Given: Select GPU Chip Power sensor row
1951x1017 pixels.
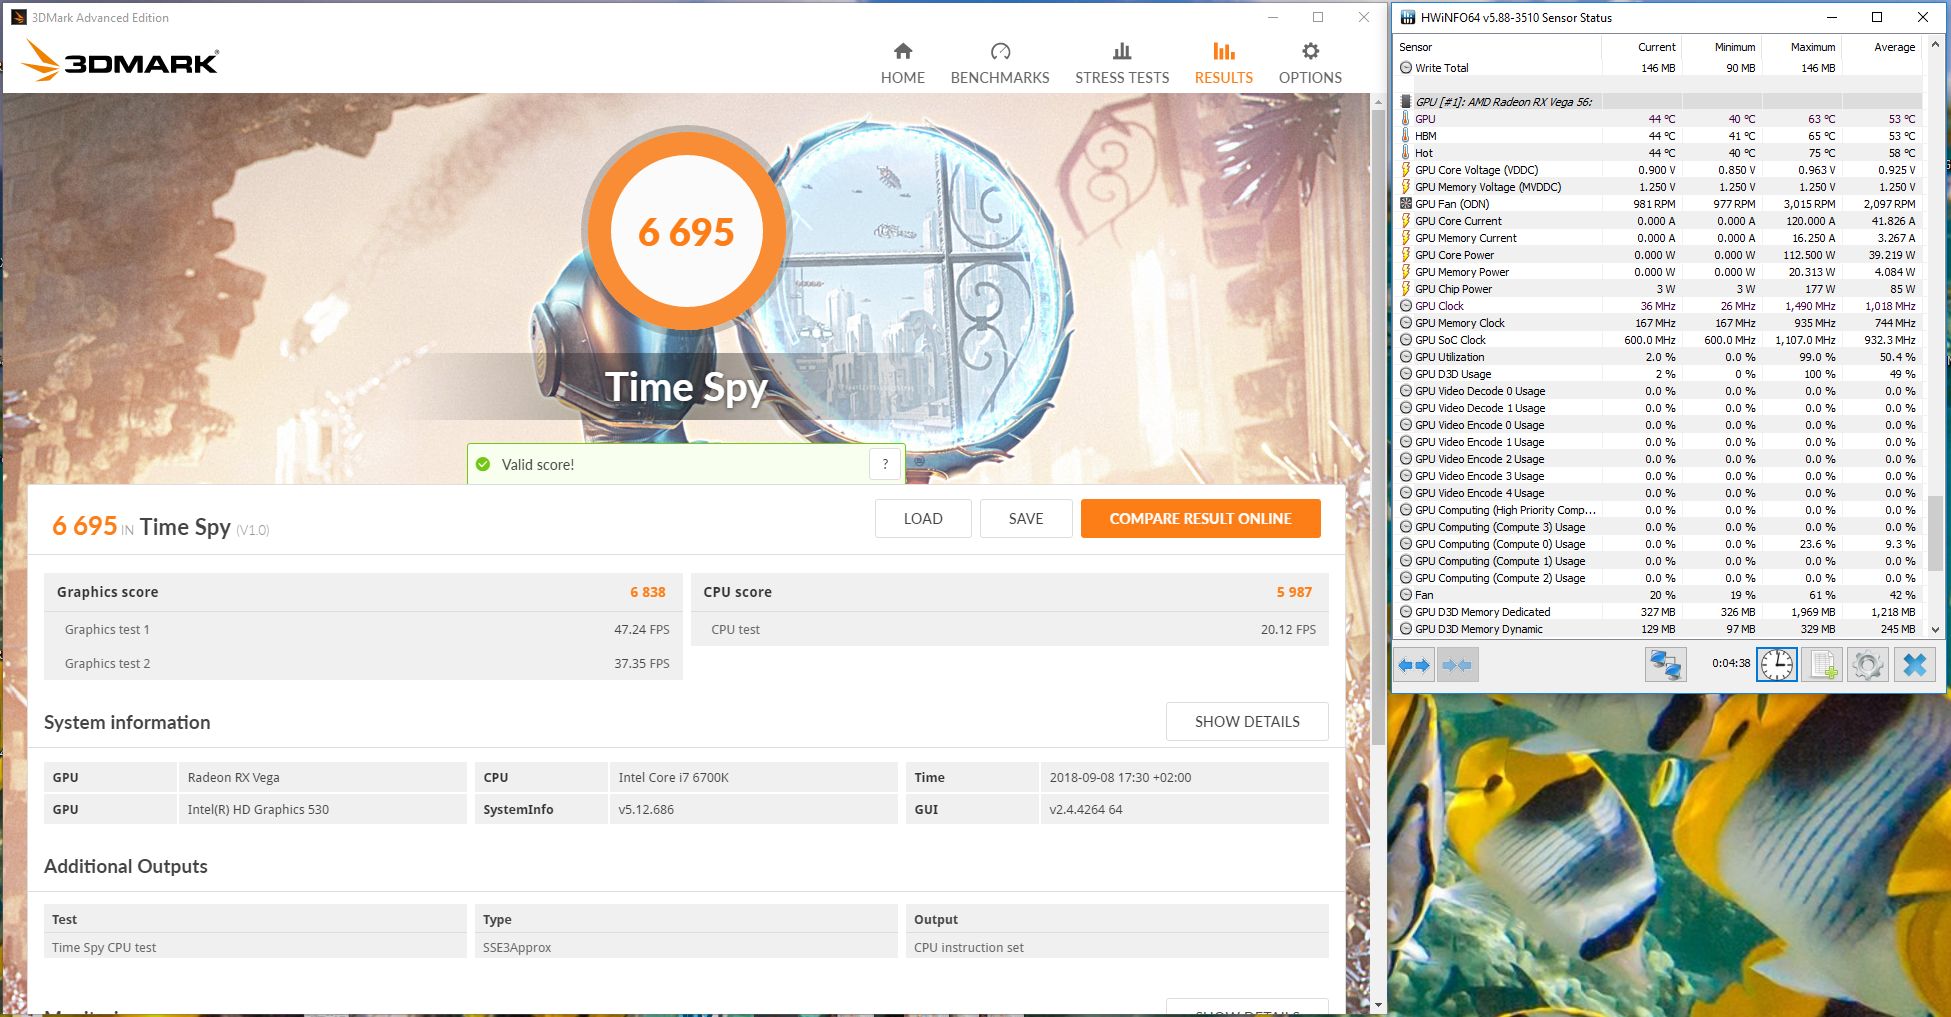Looking at the screenshot, I should 1658,289.
